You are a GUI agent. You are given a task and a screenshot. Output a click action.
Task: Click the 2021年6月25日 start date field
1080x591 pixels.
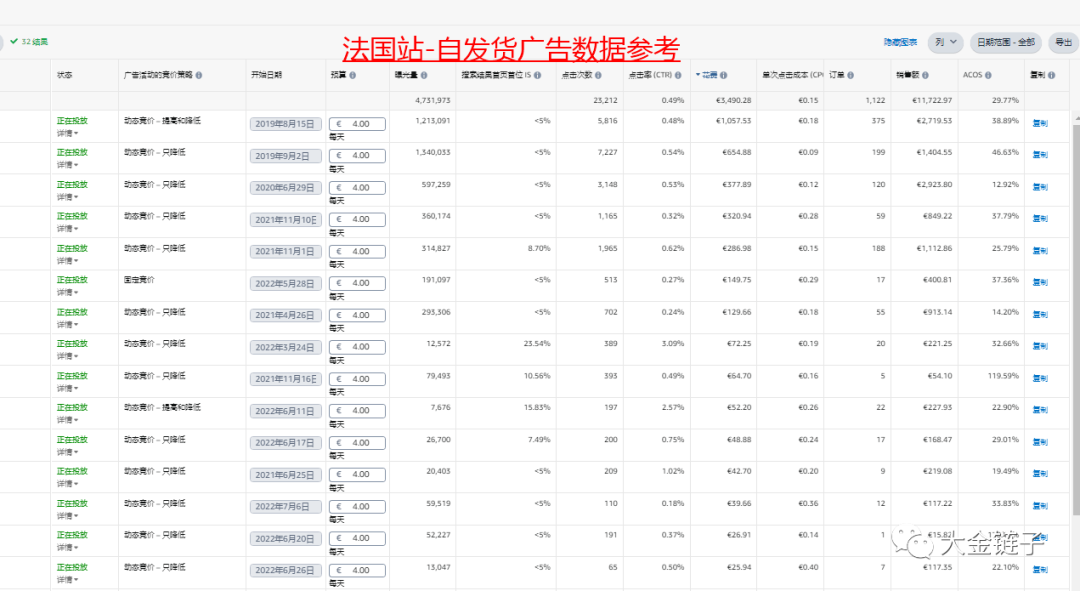tap(285, 475)
